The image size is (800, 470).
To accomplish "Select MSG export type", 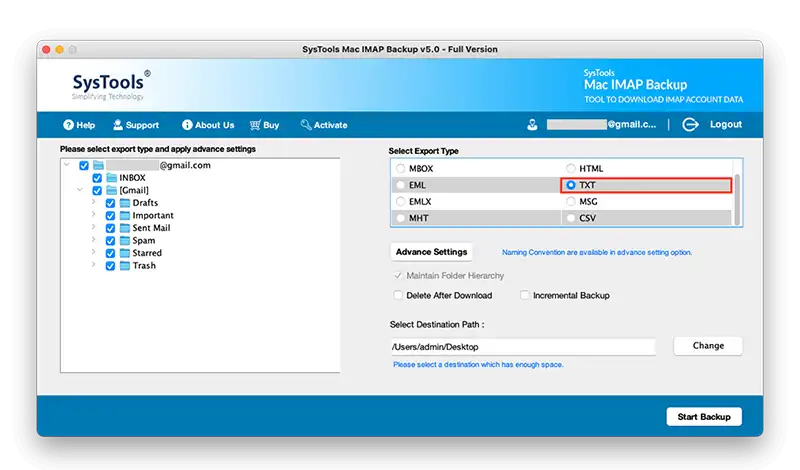I will [x=570, y=202].
